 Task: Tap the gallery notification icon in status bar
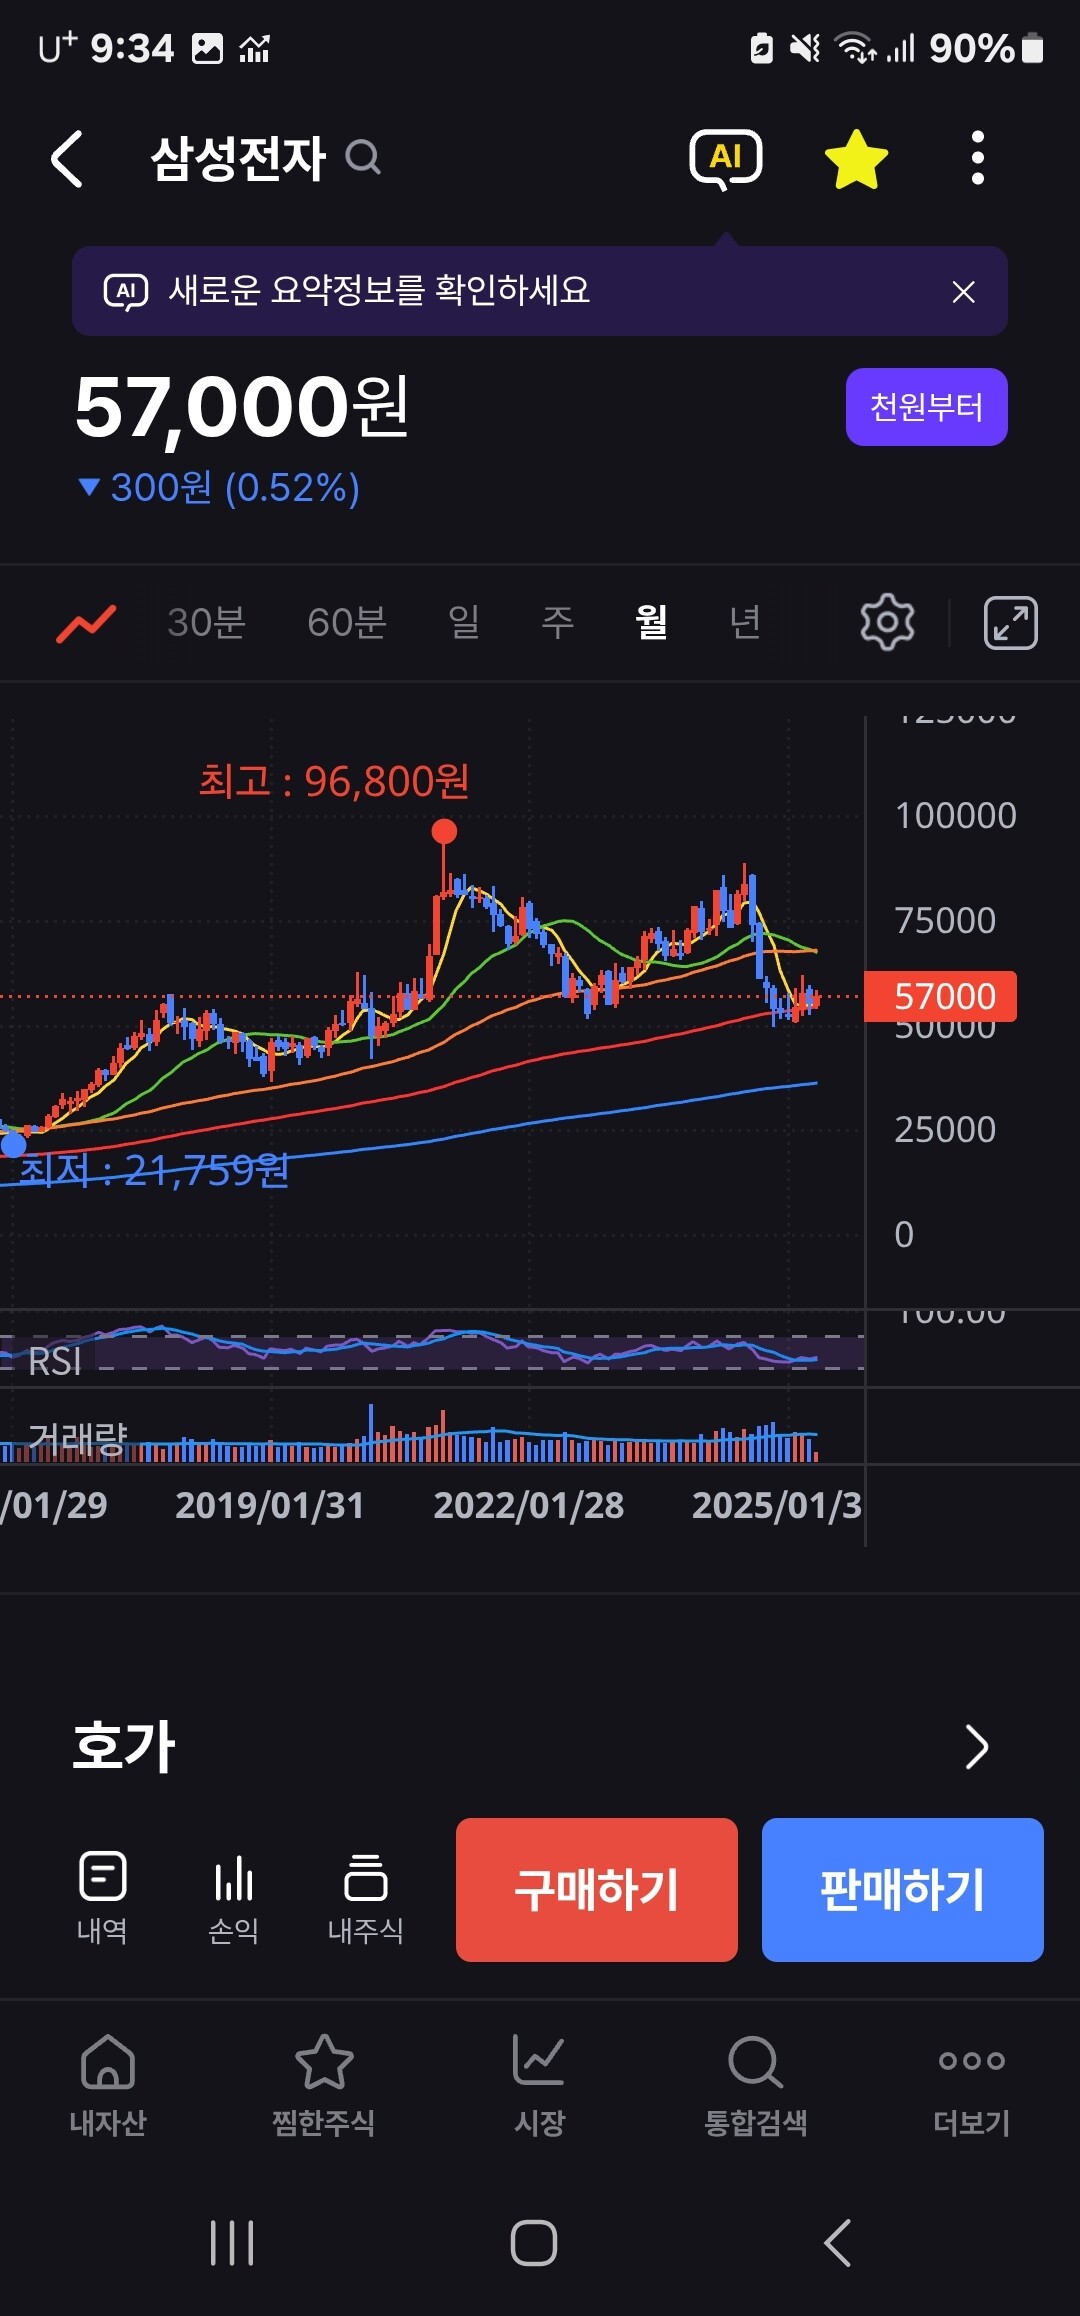[207, 48]
